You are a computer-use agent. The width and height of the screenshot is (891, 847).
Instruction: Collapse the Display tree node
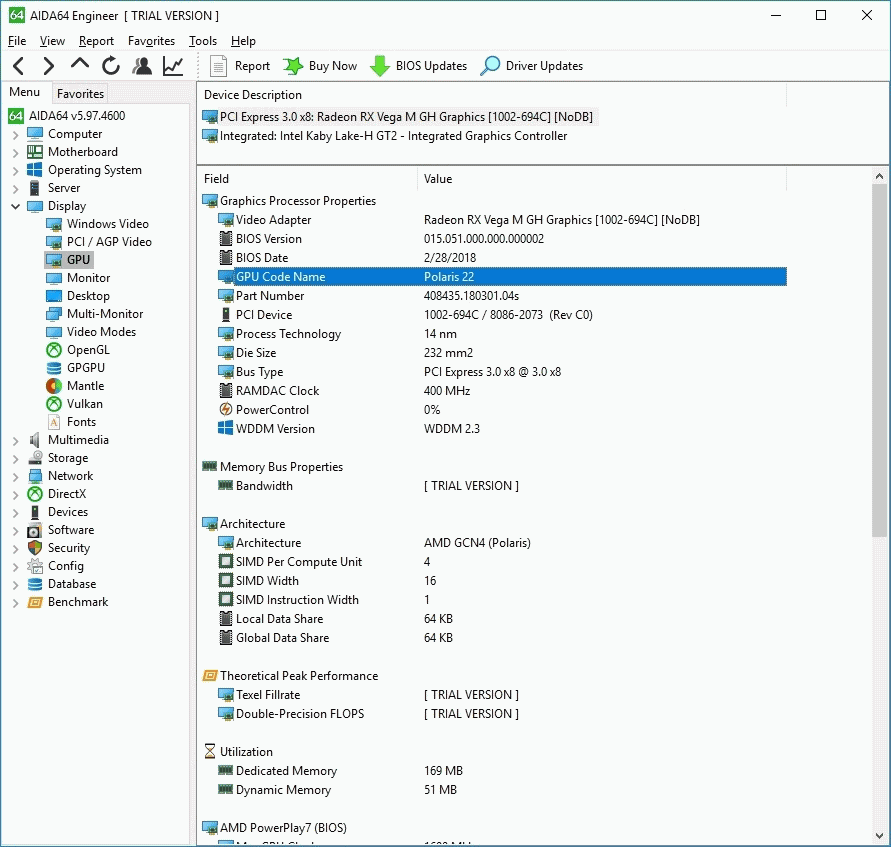pyautogui.click(x=15, y=206)
